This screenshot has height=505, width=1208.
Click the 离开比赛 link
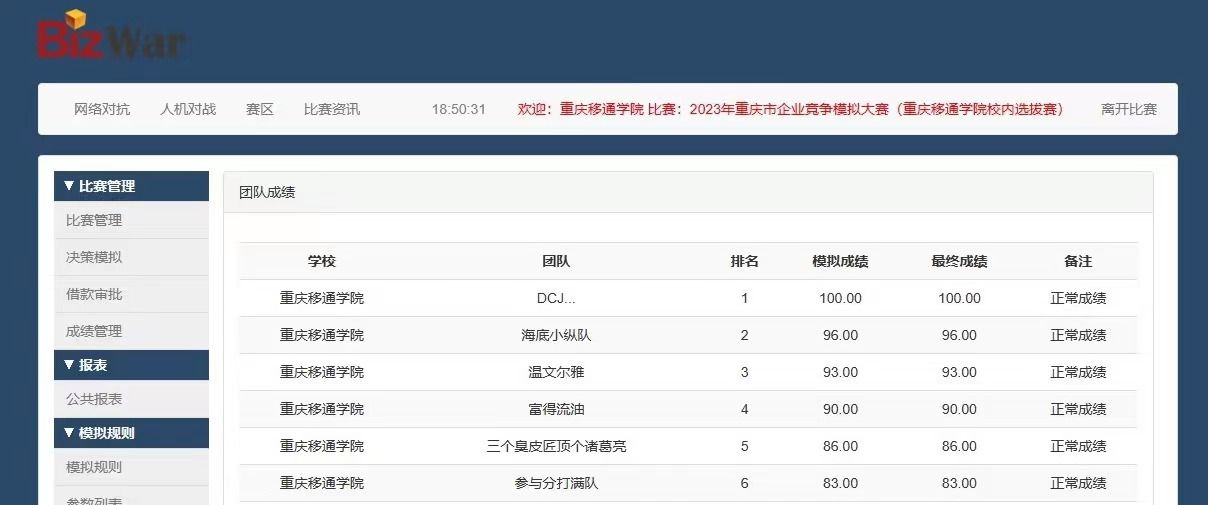(x=1129, y=109)
